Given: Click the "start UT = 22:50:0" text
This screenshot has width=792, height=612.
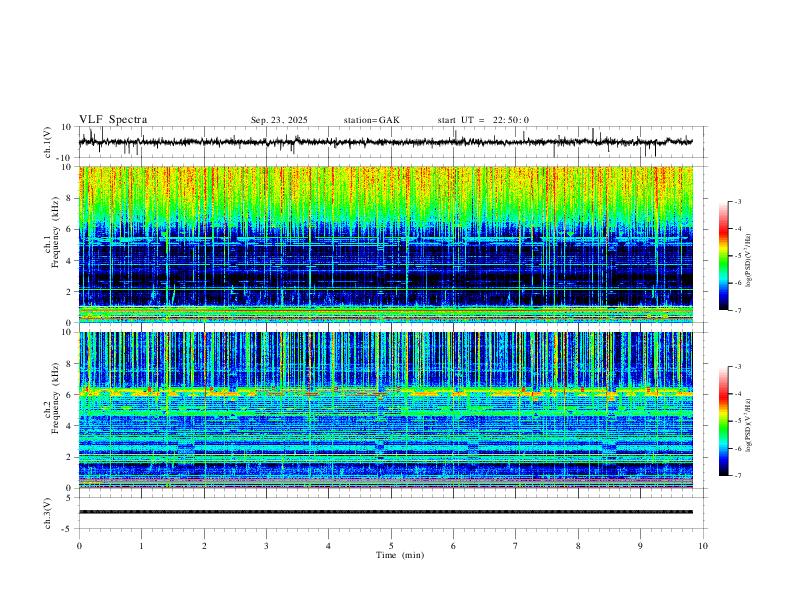Looking at the screenshot, I should (483, 120).
